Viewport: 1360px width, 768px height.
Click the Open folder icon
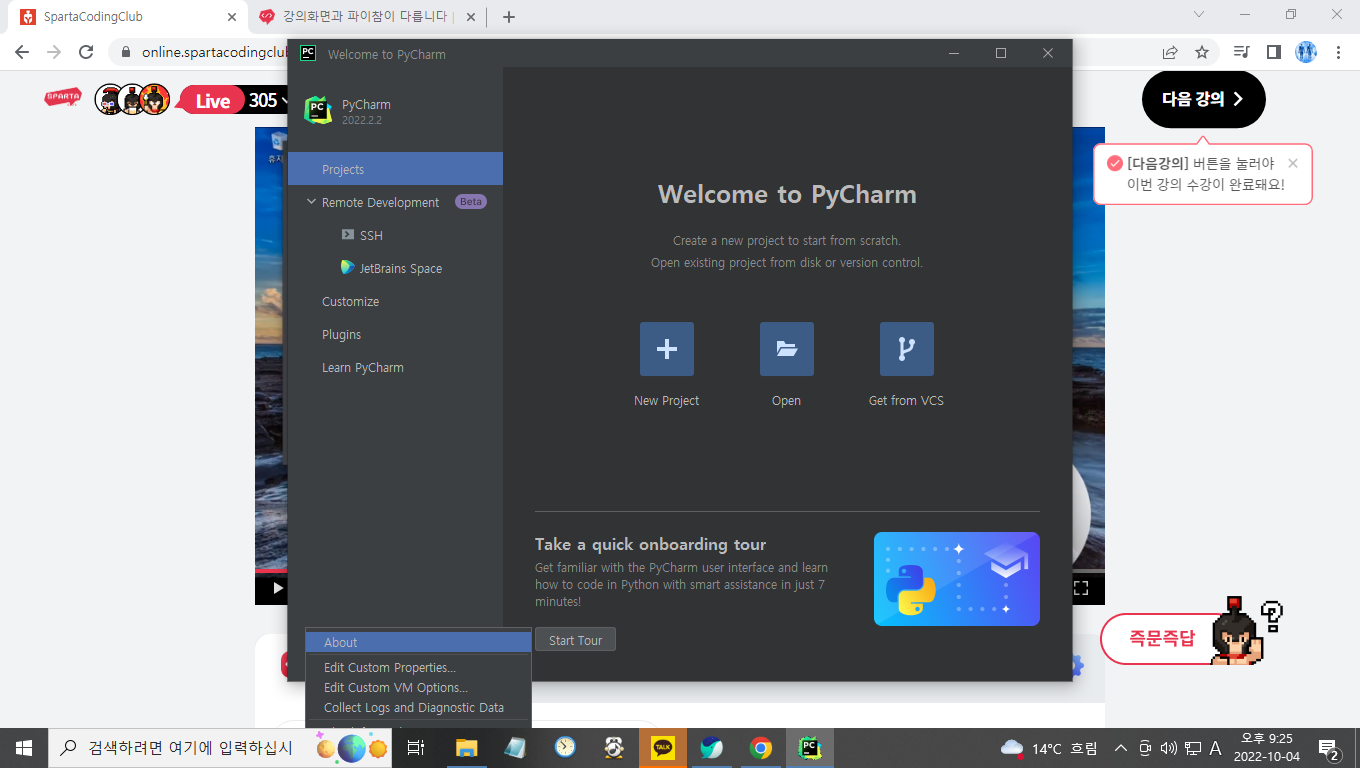pos(787,349)
